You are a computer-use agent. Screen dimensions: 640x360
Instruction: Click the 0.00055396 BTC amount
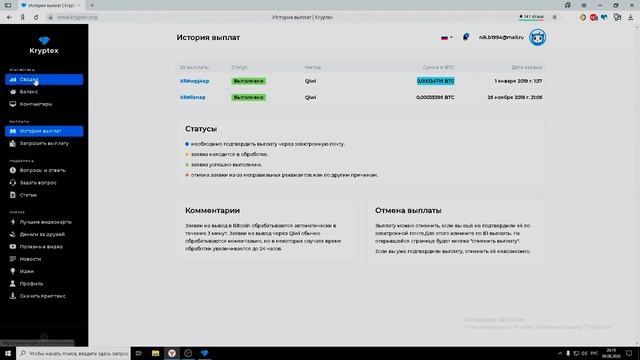tap(435, 98)
